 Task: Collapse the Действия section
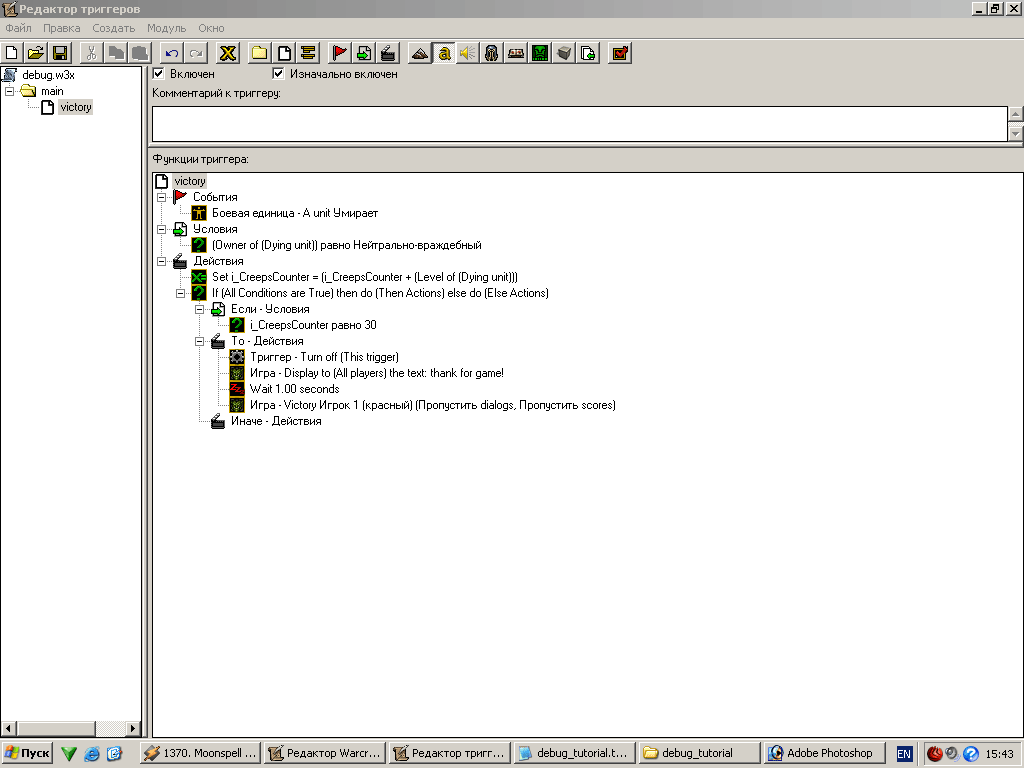[161, 261]
